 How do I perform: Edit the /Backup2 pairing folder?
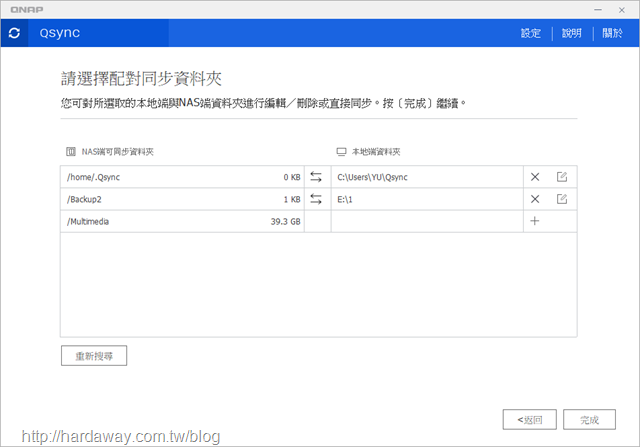(x=562, y=199)
